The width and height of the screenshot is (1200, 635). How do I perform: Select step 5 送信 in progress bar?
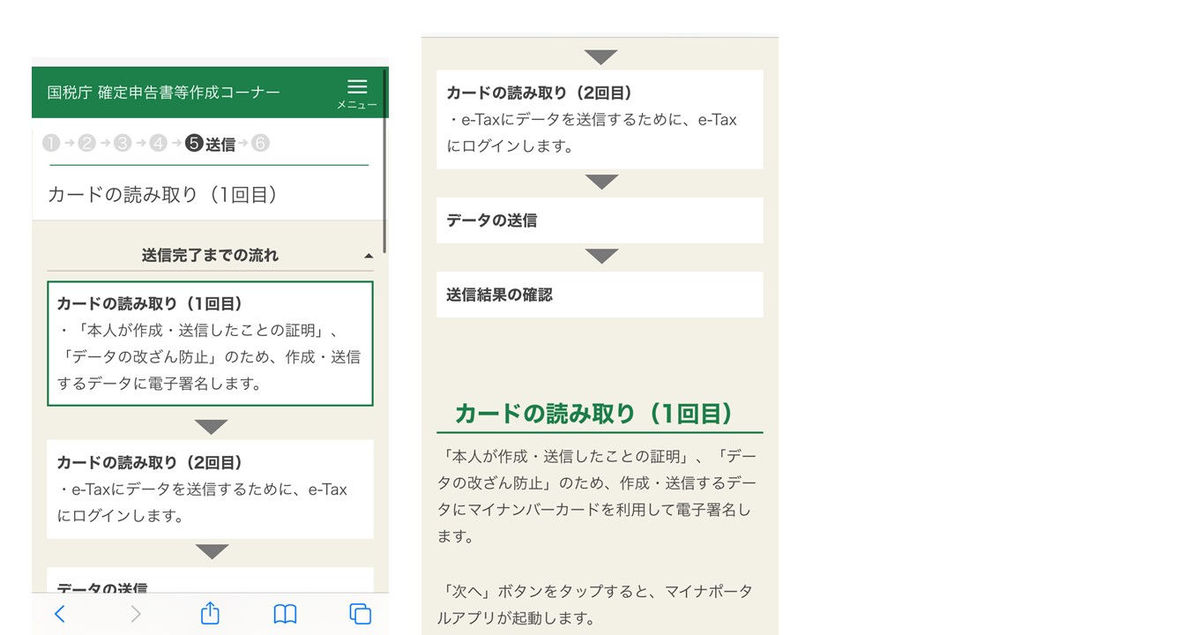[x=211, y=143]
